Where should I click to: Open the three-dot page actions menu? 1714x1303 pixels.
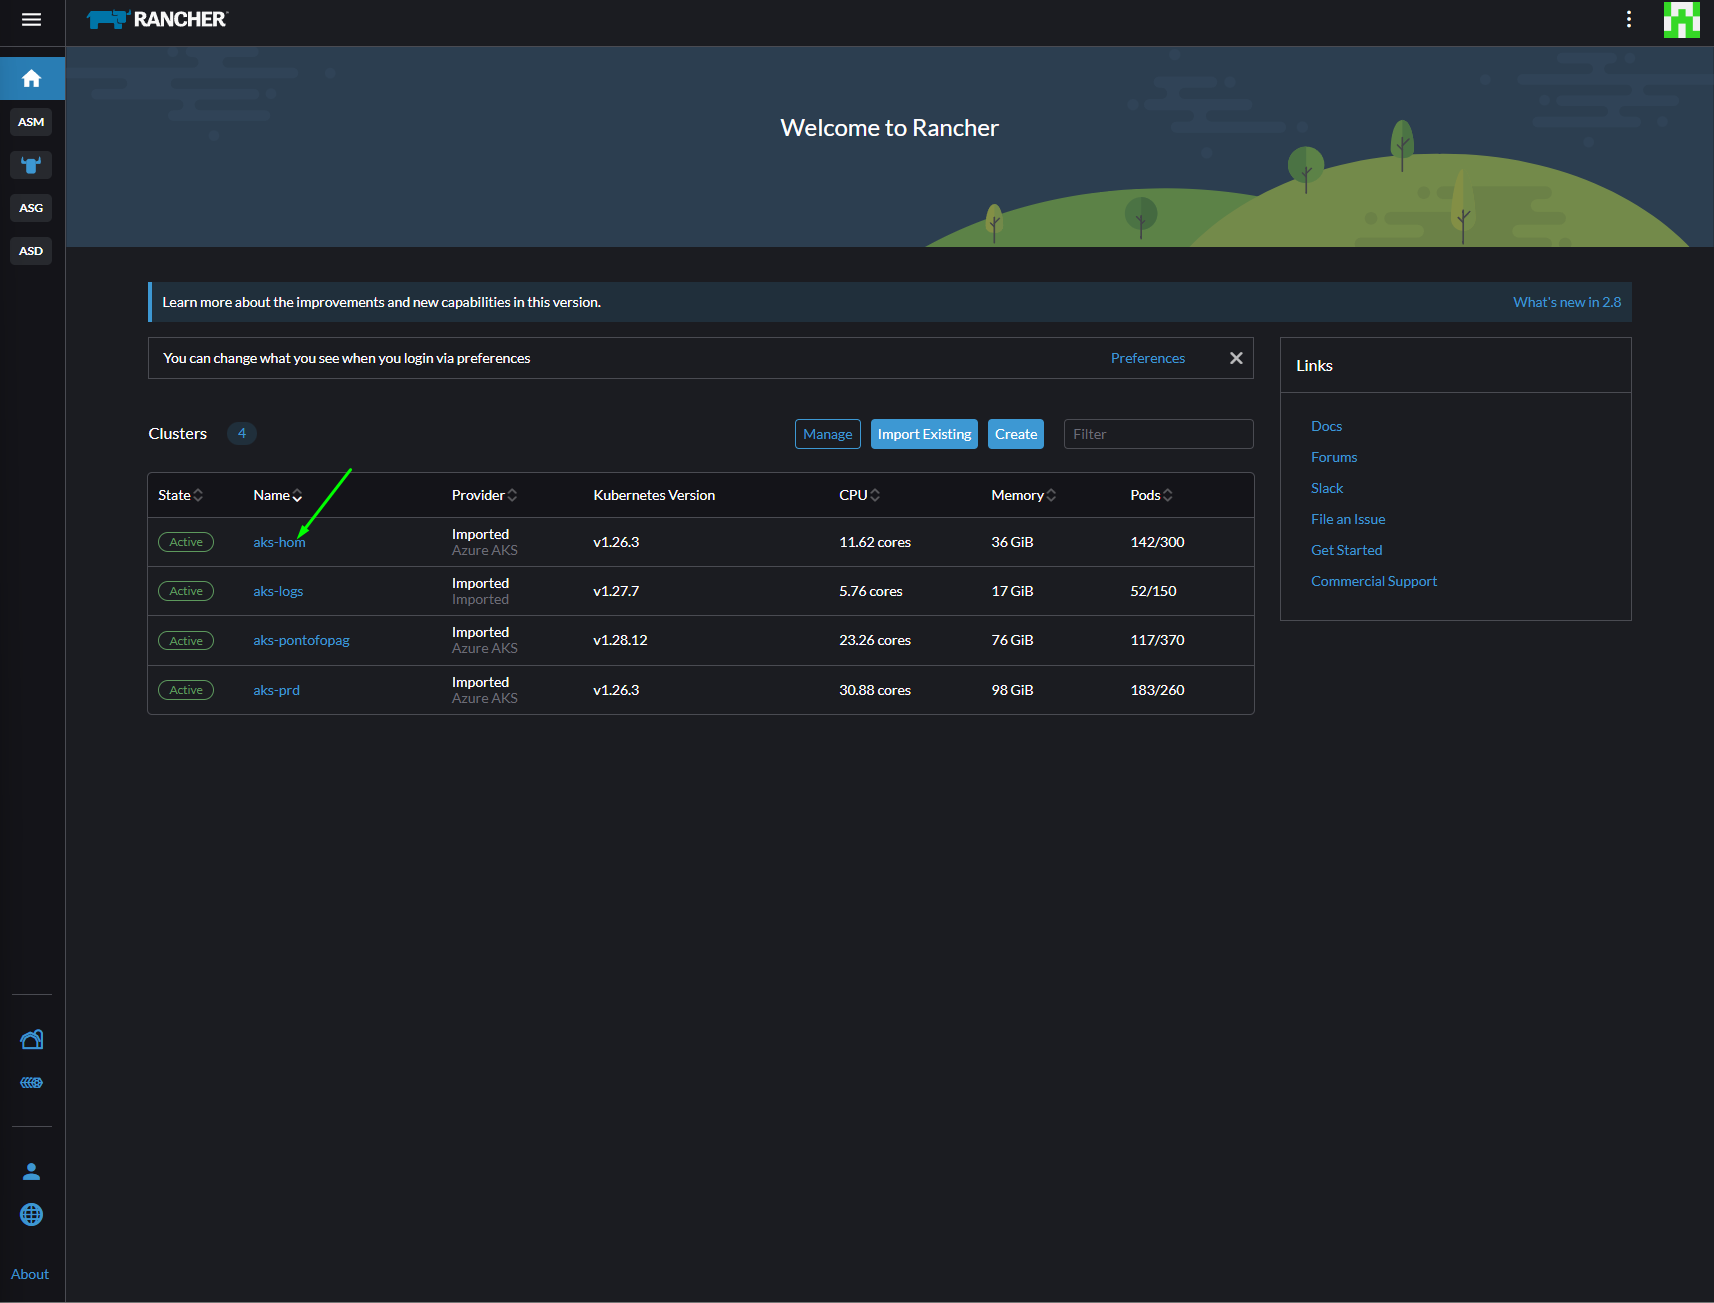[1629, 19]
